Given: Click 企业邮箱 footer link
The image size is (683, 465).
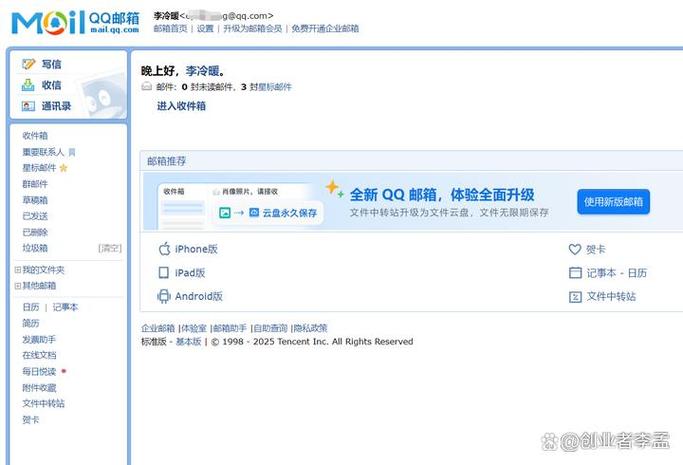Looking at the screenshot, I should 158,328.
